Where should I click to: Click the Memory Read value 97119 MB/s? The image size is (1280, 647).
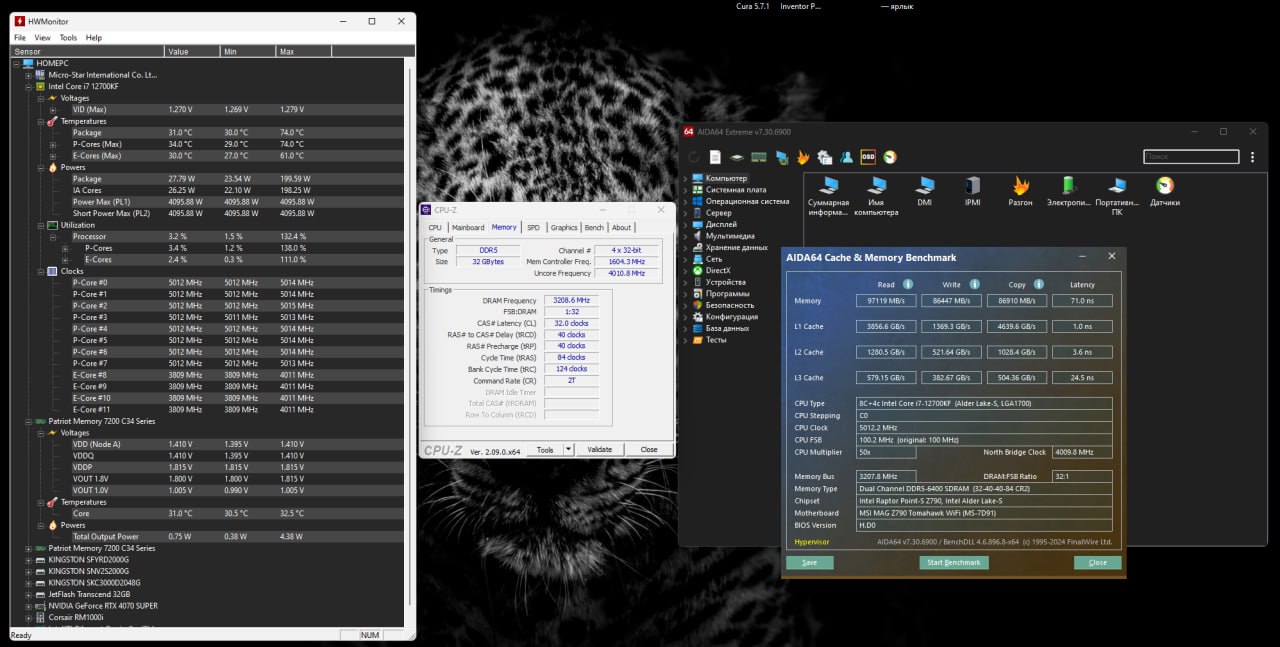[x=886, y=301]
